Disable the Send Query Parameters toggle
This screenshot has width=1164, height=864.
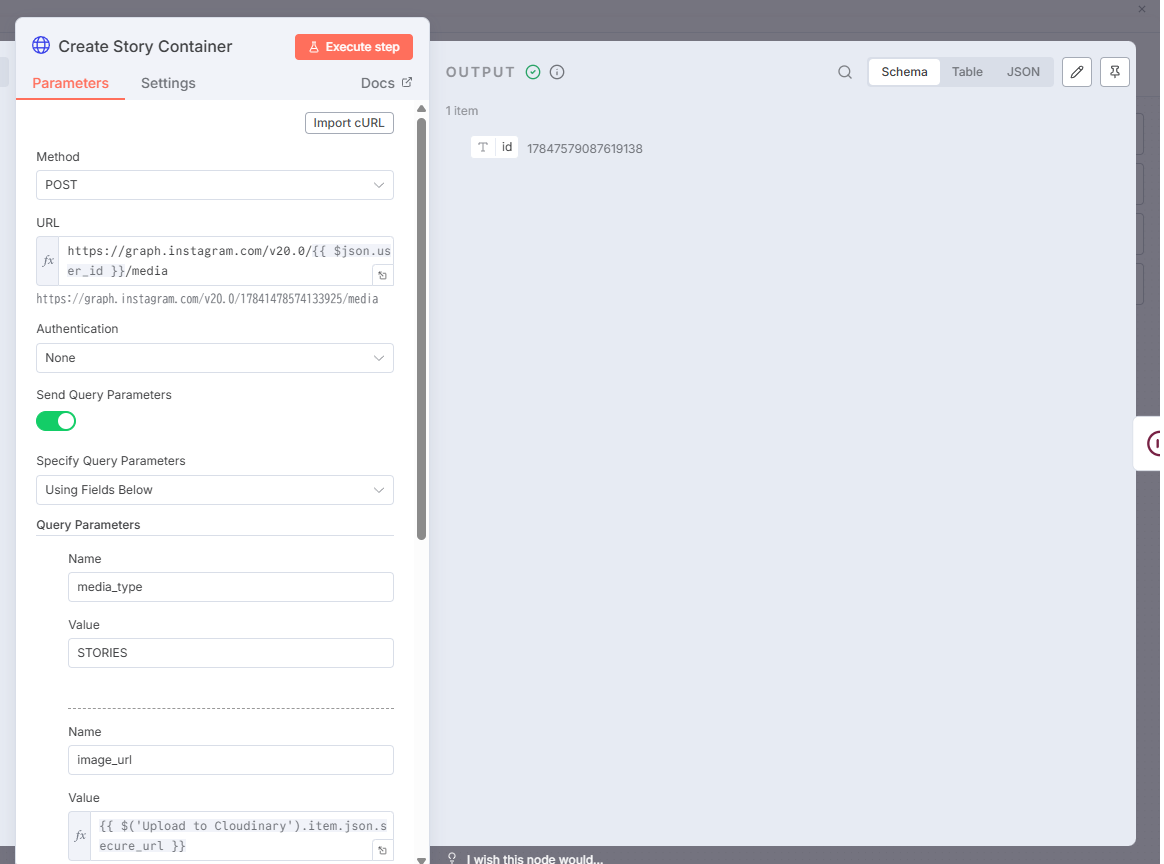click(56, 421)
